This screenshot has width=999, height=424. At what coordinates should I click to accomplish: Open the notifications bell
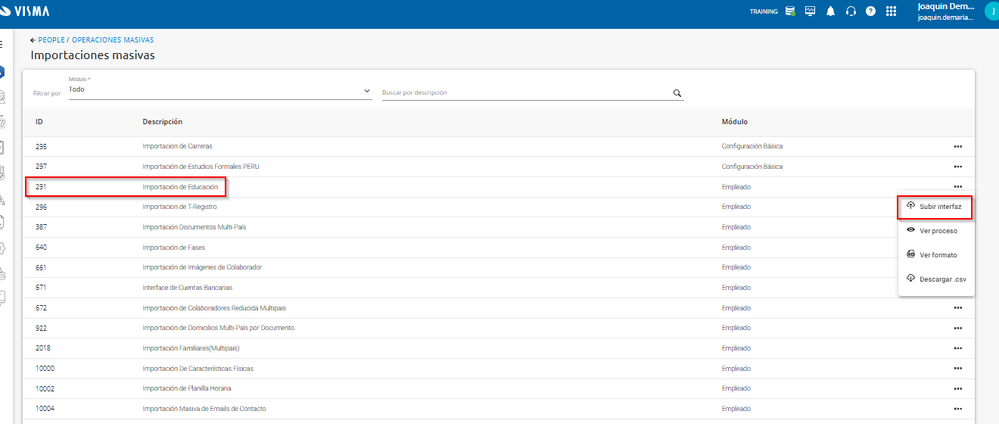(x=830, y=11)
